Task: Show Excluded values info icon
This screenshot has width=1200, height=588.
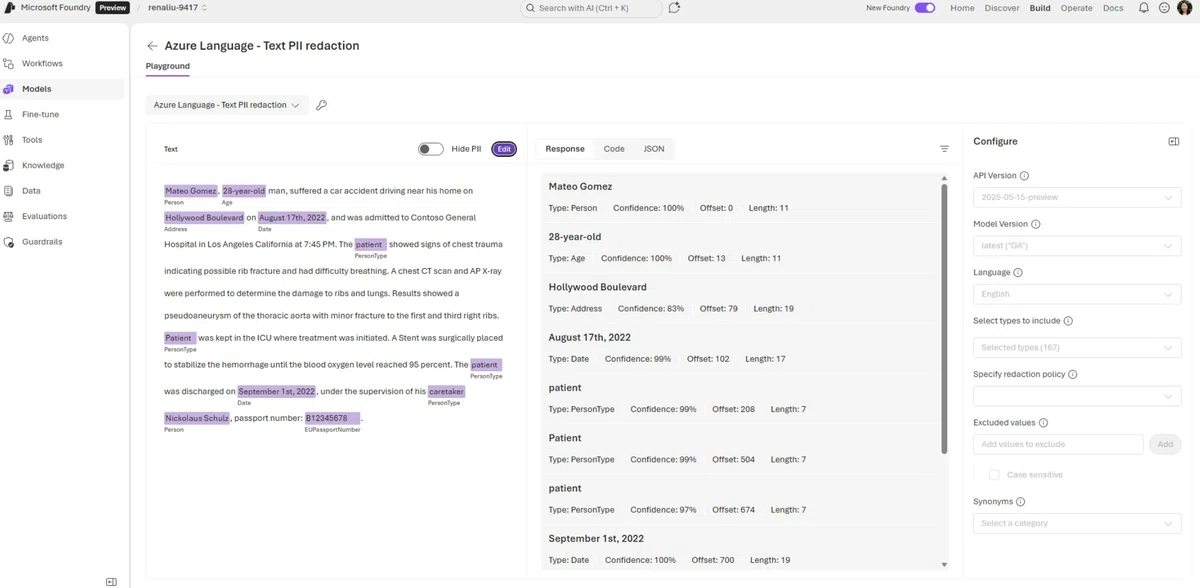Action: click(x=1043, y=423)
